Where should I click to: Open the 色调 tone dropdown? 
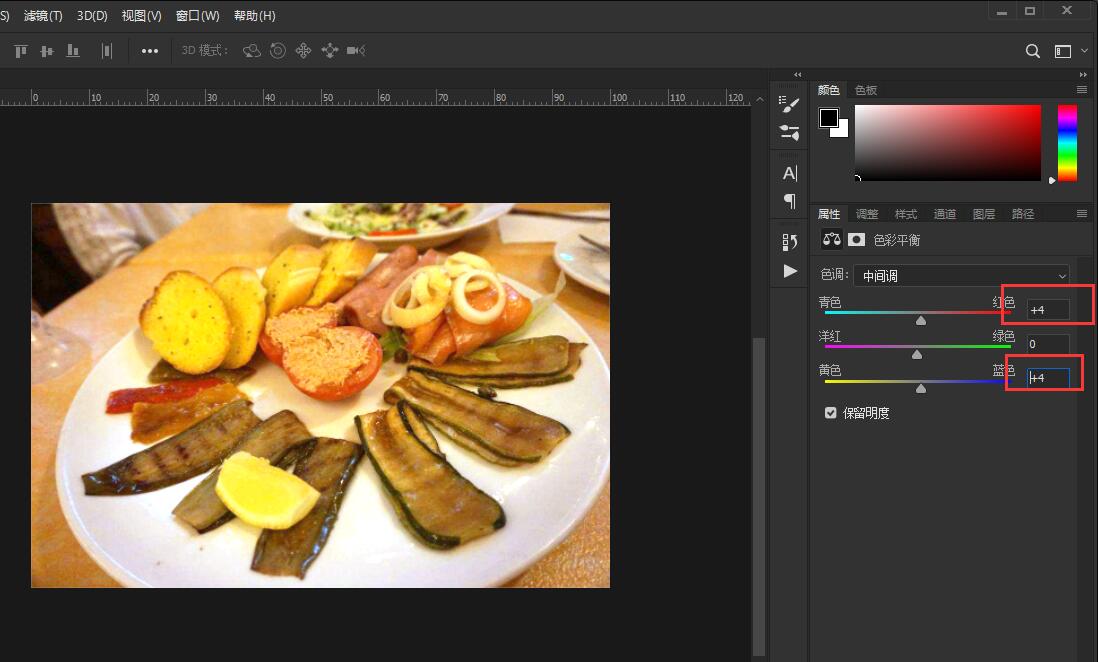(960, 275)
